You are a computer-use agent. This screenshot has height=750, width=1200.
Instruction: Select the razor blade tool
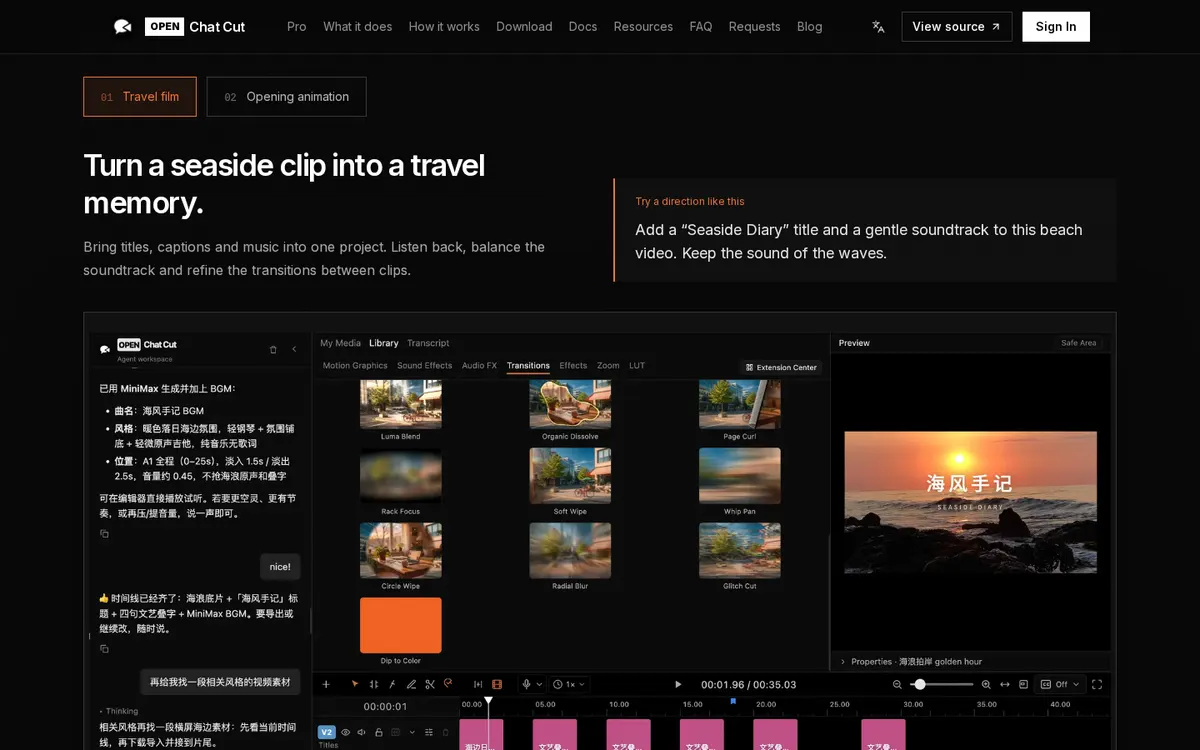392,684
